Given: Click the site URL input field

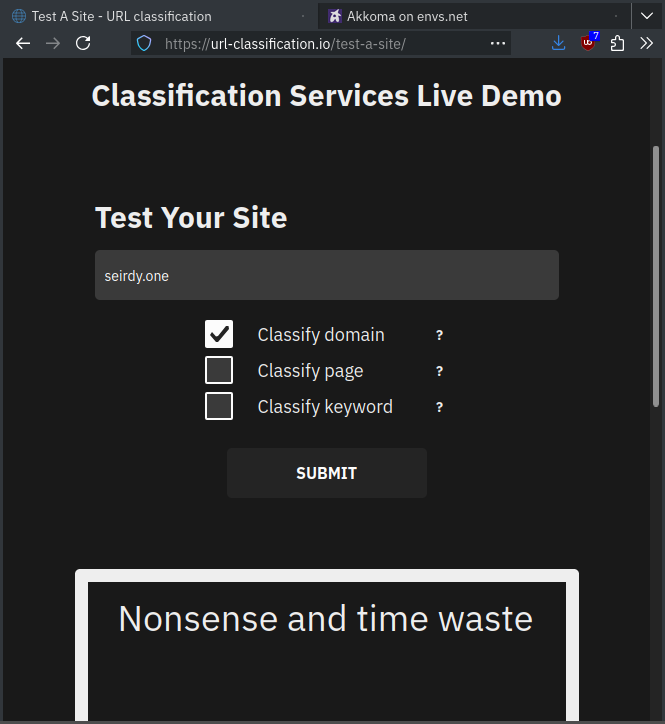Looking at the screenshot, I should coord(326,276).
